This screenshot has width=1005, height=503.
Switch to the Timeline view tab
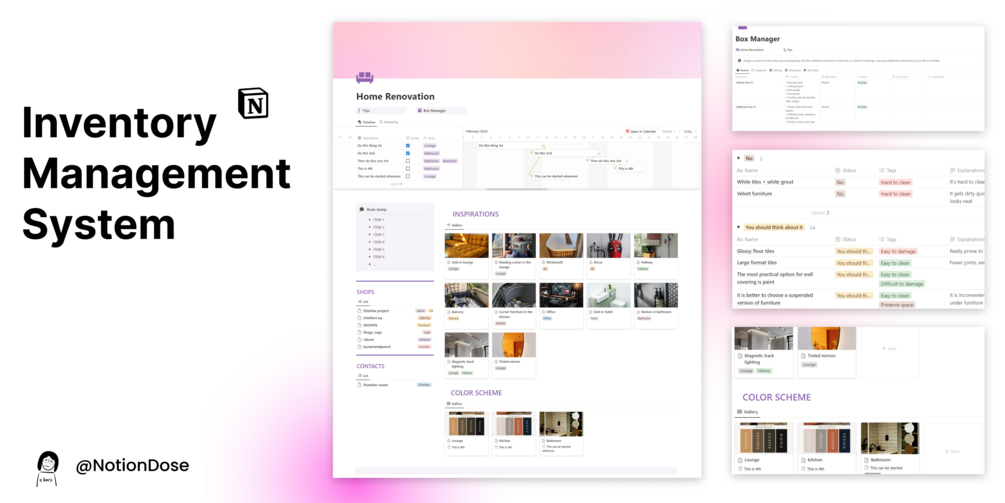pos(367,122)
